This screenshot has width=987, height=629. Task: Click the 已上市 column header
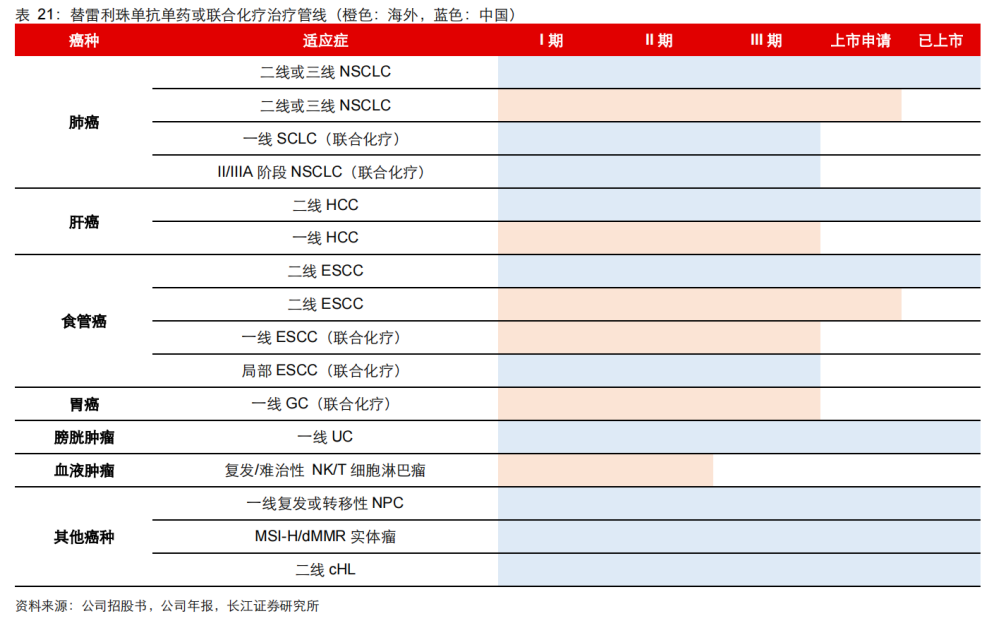940,41
